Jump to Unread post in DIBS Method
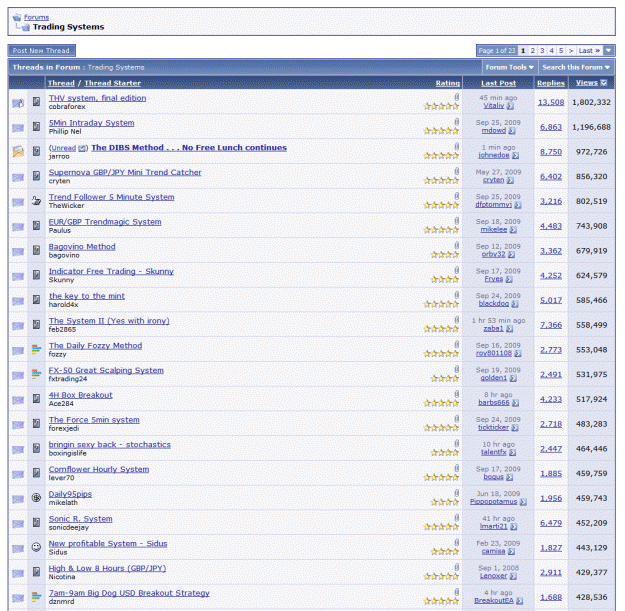 (x=63, y=148)
